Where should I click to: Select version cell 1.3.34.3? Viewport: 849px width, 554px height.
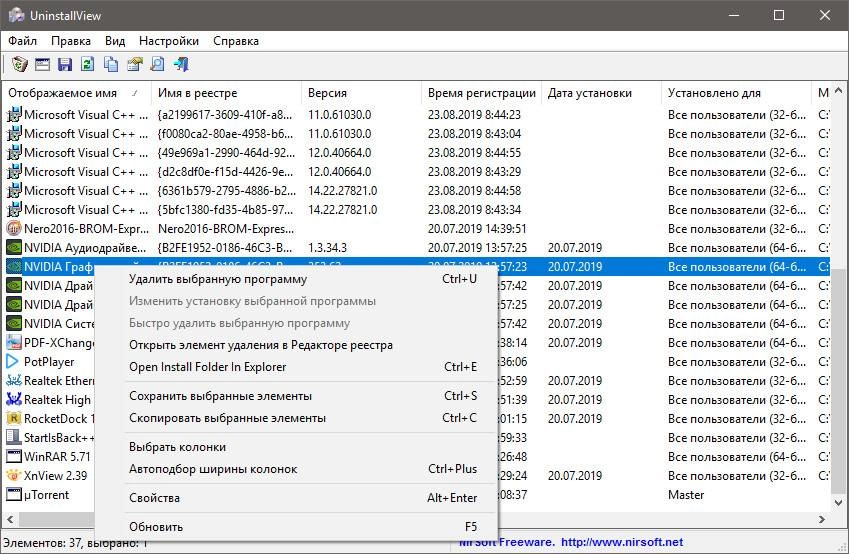click(x=328, y=247)
